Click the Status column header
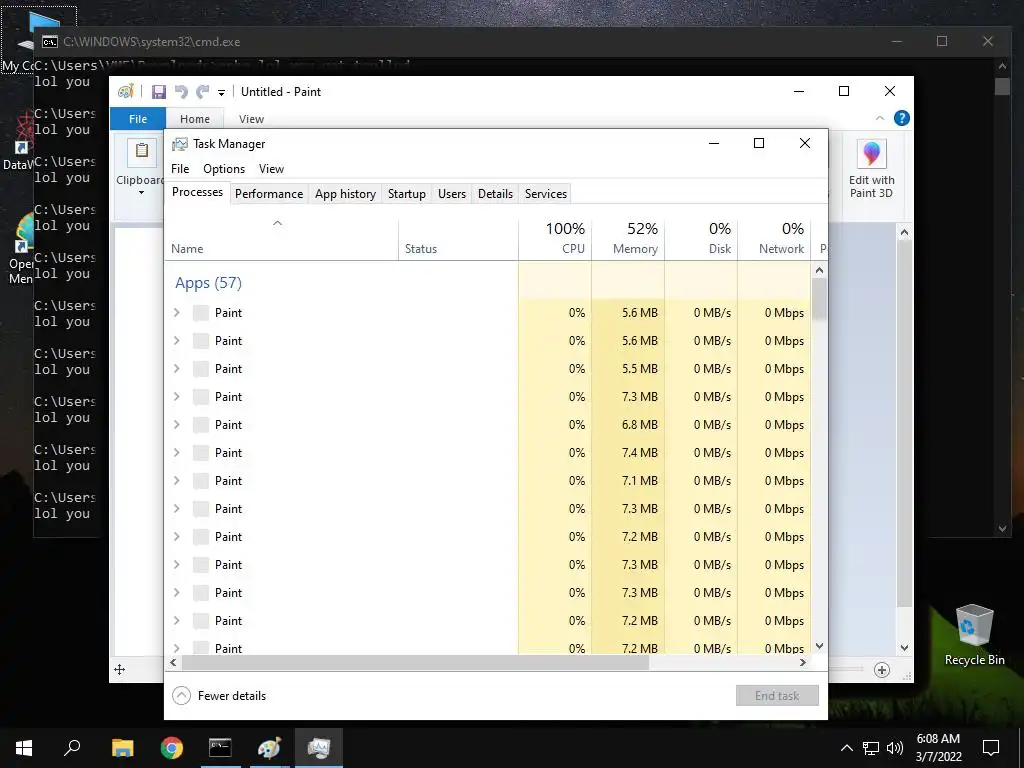Screen dimensions: 1024x768 point(458,239)
